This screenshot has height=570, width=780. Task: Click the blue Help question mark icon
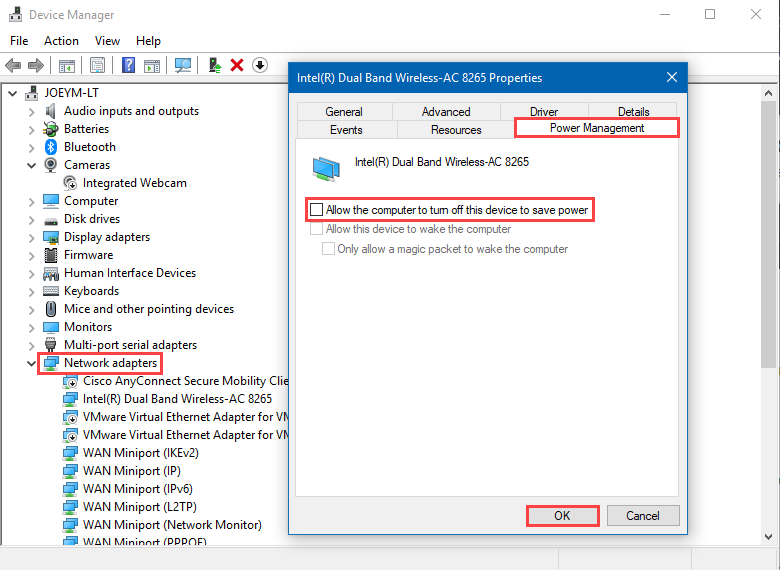click(128, 65)
